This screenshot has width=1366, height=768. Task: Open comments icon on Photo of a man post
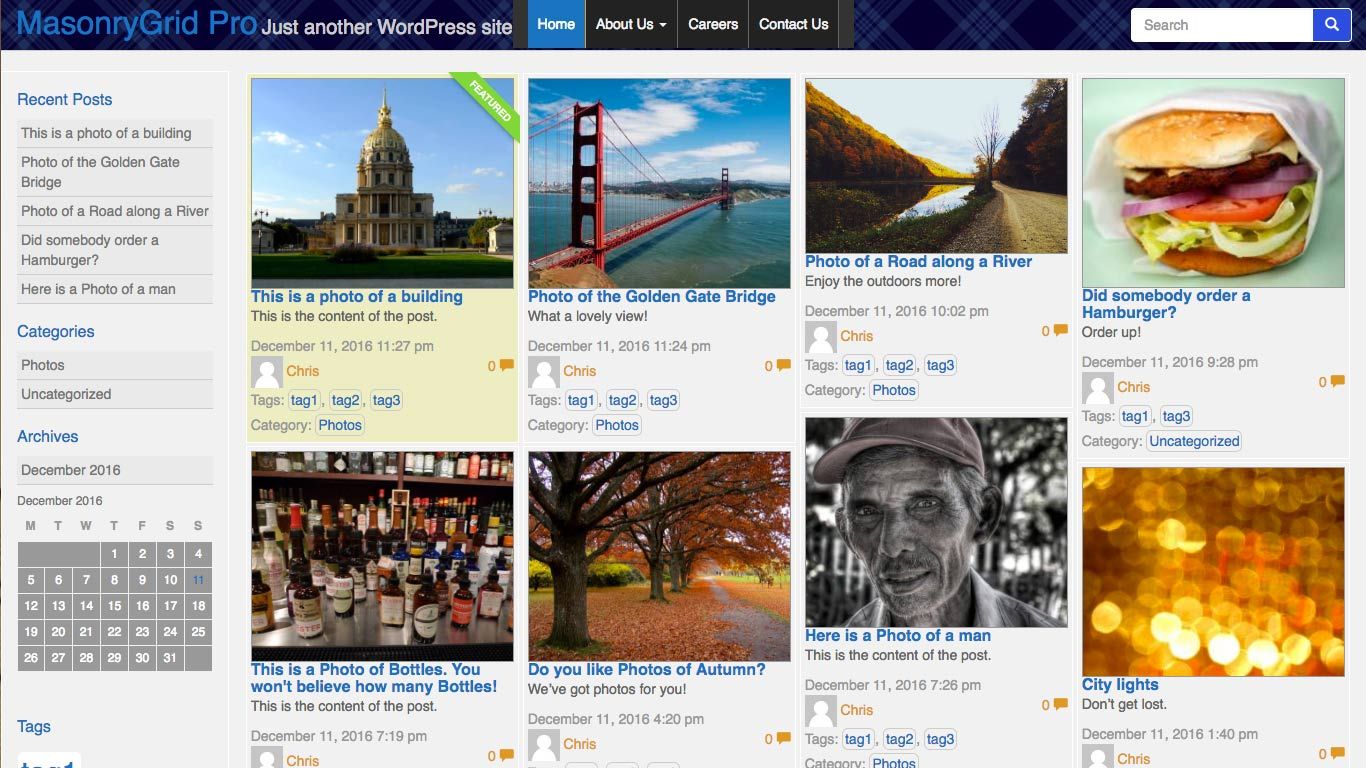(1060, 705)
